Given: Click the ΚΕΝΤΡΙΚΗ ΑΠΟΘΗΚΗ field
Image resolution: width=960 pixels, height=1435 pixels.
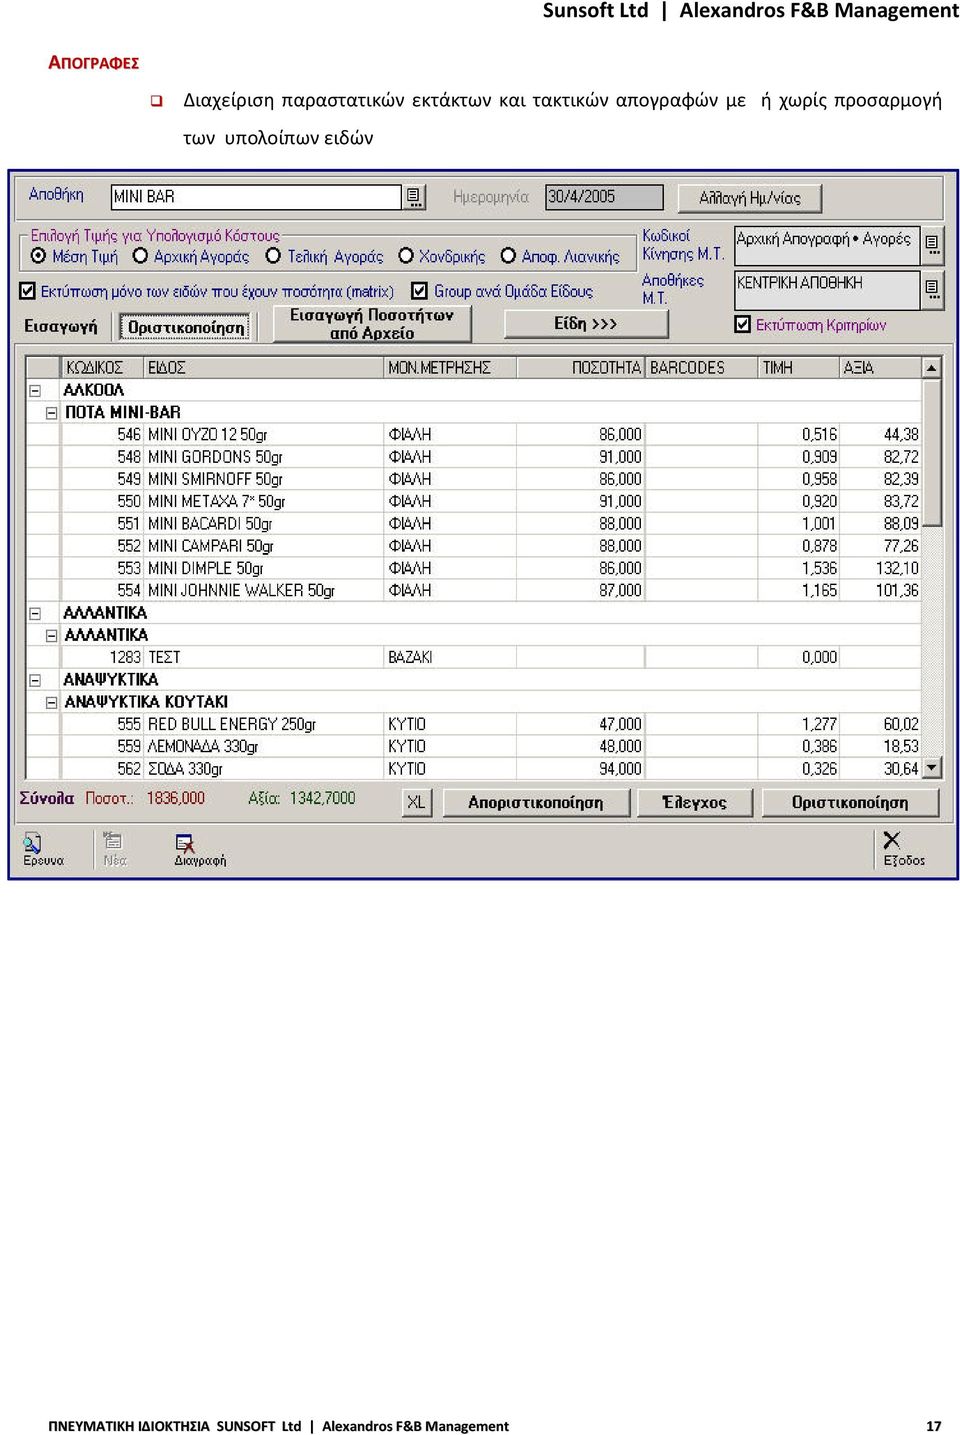Looking at the screenshot, I should click(827, 290).
